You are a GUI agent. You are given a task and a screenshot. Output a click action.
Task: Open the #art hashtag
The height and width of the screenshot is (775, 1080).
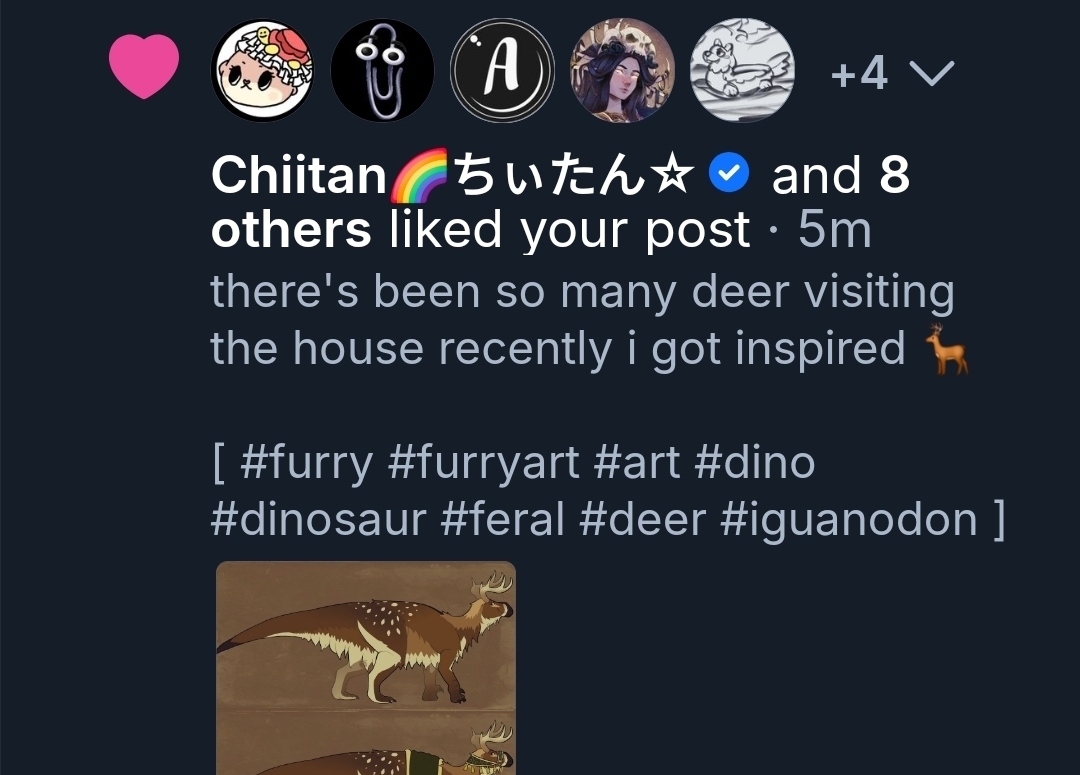pyautogui.click(x=637, y=463)
